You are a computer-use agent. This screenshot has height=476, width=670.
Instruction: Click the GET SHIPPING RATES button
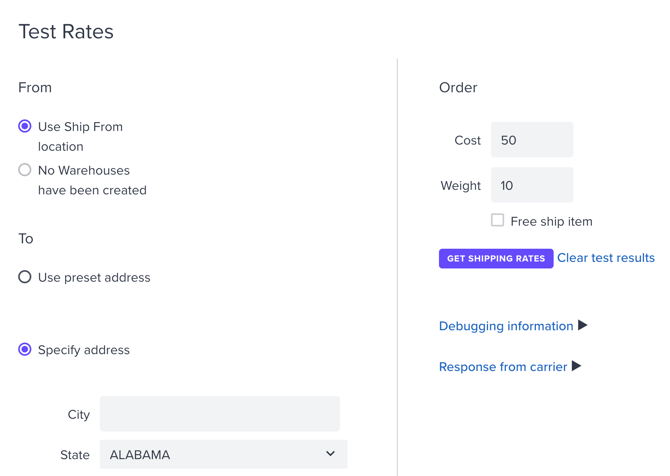pos(496,259)
